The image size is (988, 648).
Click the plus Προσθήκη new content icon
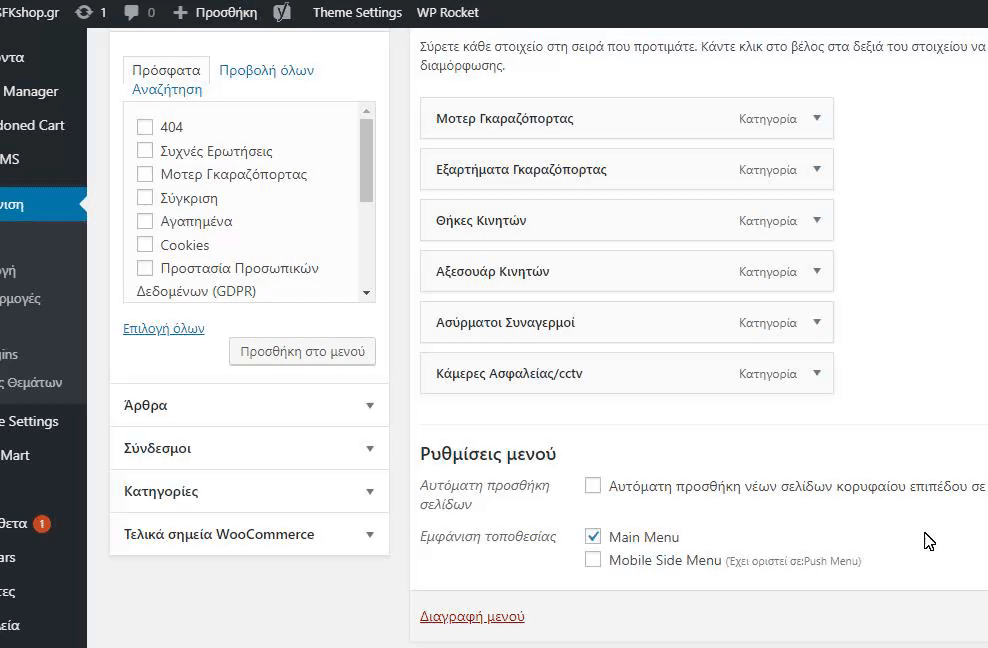[180, 13]
